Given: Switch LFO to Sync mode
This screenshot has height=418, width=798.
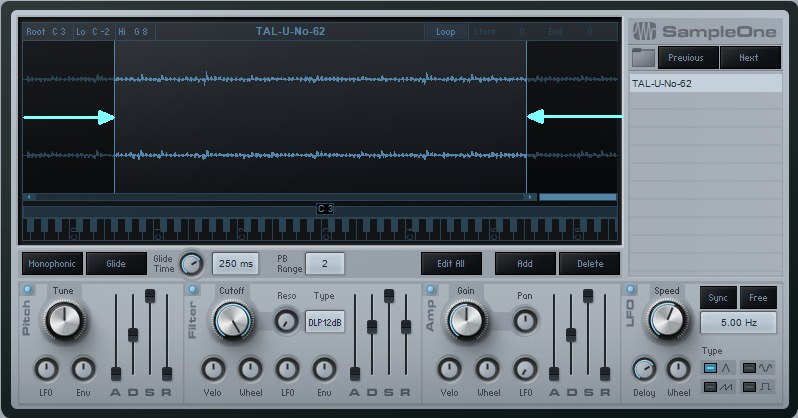Looking at the screenshot, I should (718, 298).
